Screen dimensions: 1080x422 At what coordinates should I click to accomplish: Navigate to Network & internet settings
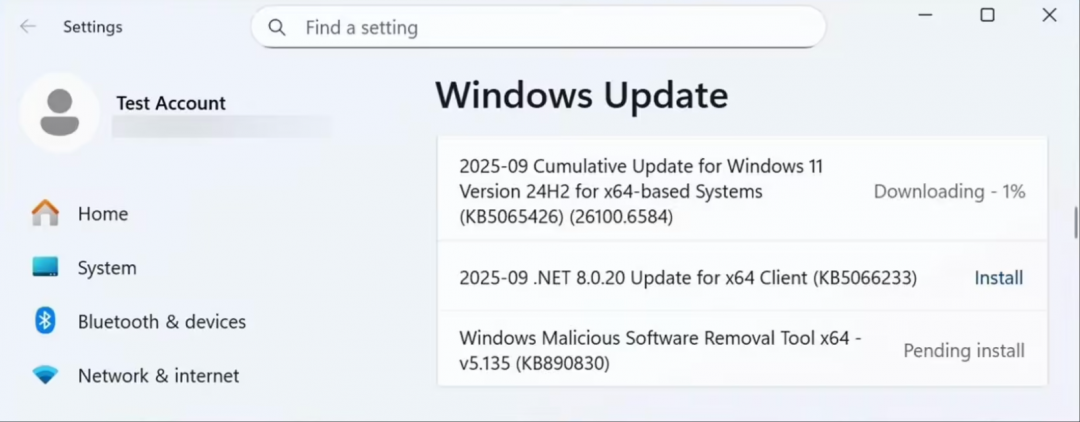pos(158,376)
